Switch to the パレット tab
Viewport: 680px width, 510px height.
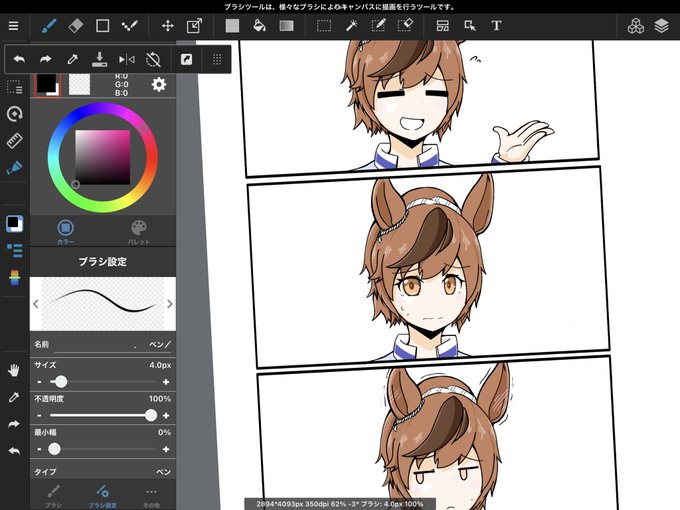pos(139,232)
